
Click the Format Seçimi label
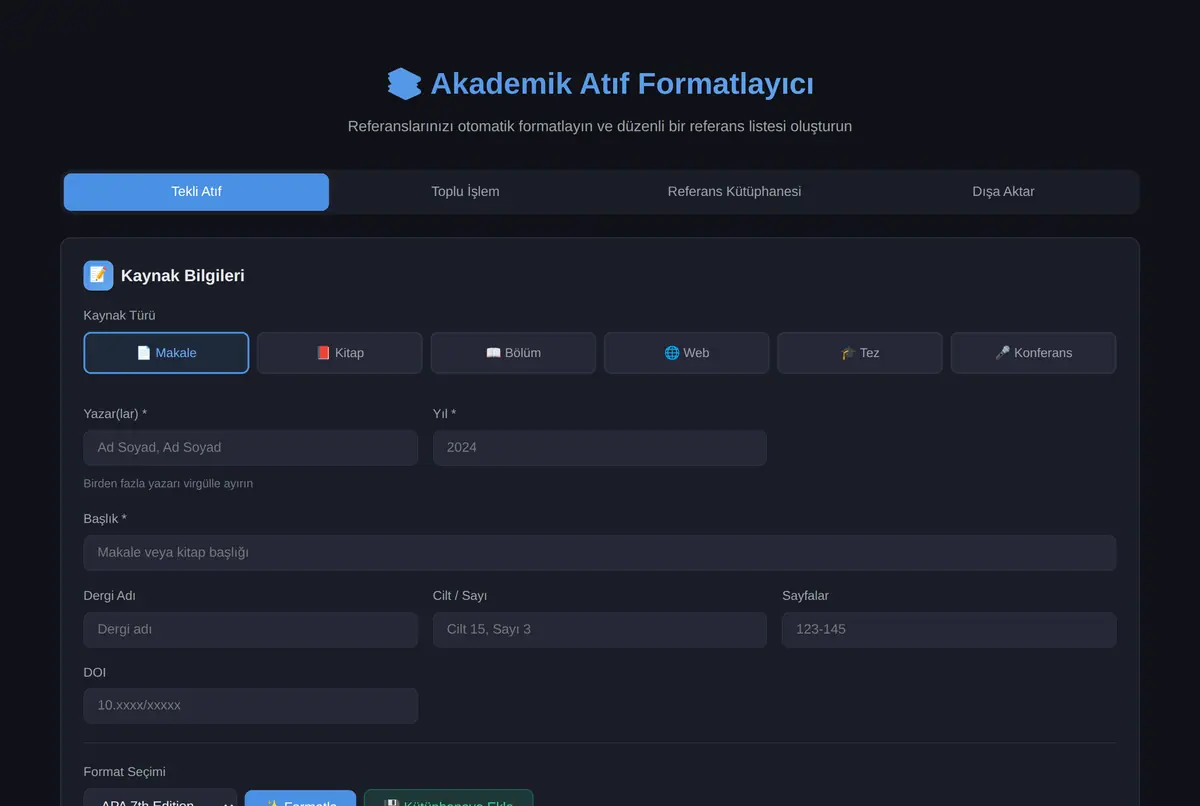click(125, 771)
